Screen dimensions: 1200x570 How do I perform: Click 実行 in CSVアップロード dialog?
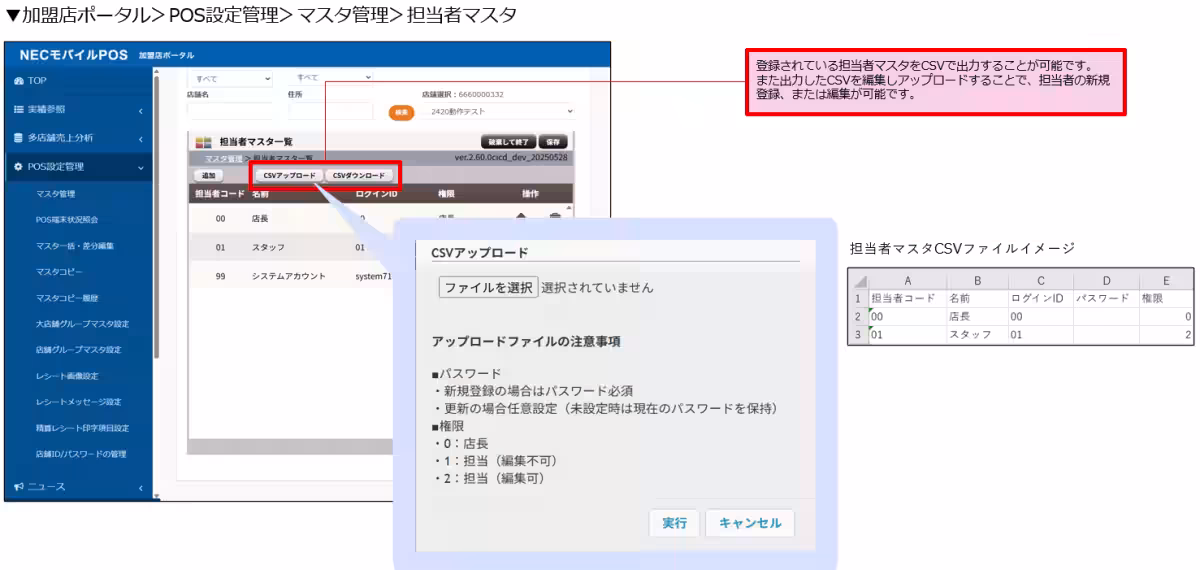(674, 523)
